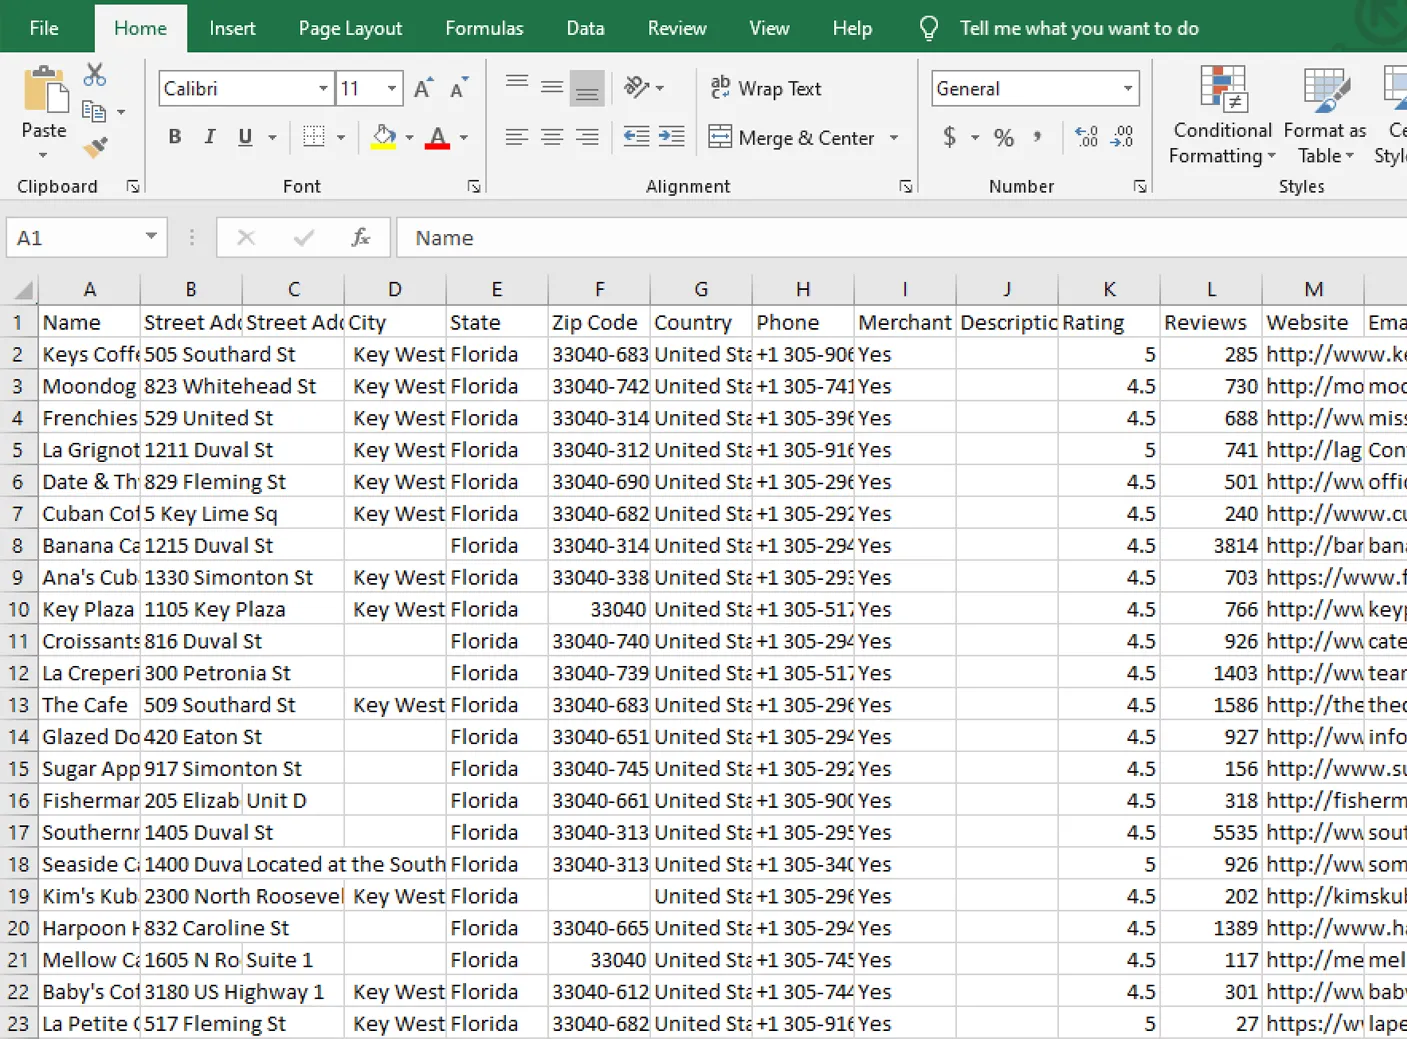This screenshot has height=1039, width=1407.
Task: Switch to the Formulas tab
Action: click(484, 28)
